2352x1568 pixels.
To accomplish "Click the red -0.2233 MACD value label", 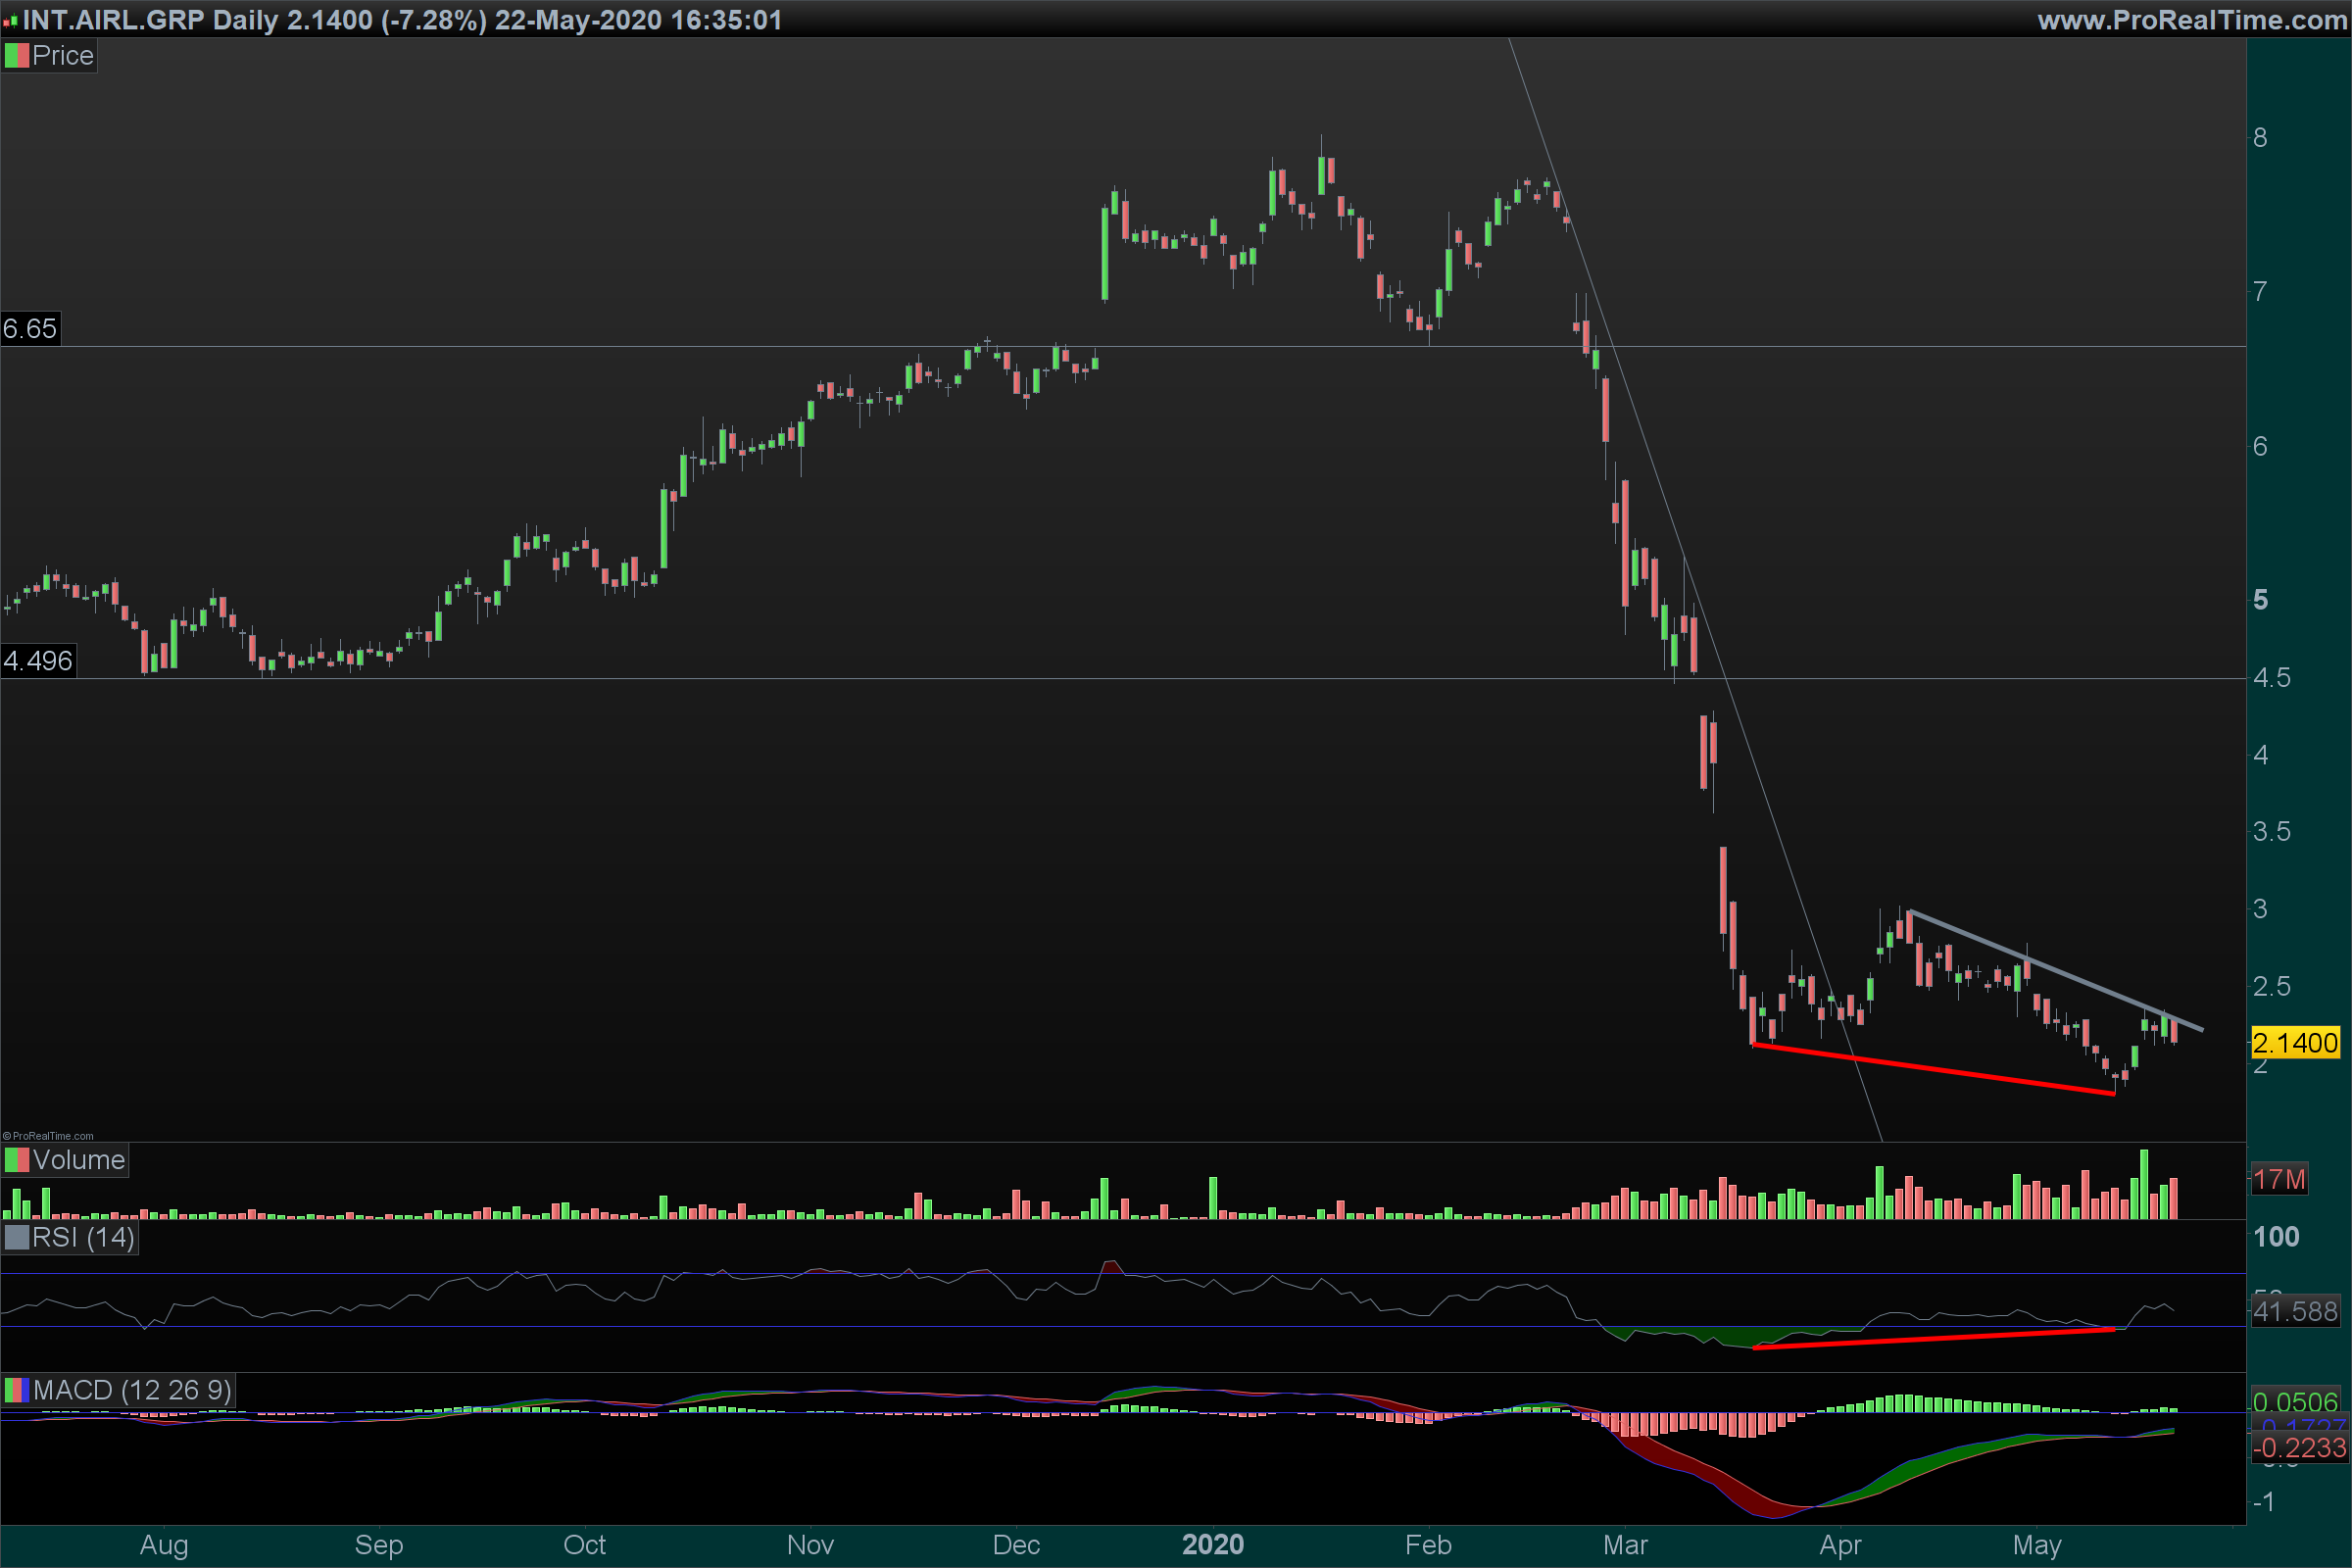I will [x=2299, y=1447].
